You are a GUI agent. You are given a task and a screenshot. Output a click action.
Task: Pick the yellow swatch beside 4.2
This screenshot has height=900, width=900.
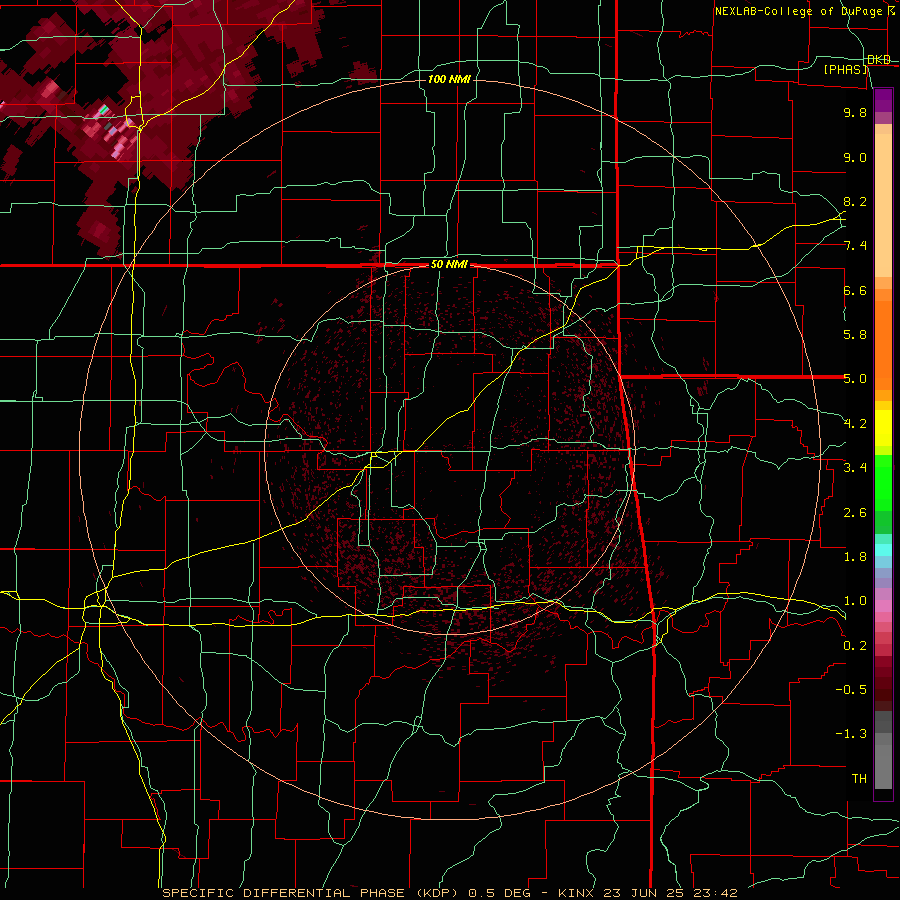(x=883, y=428)
